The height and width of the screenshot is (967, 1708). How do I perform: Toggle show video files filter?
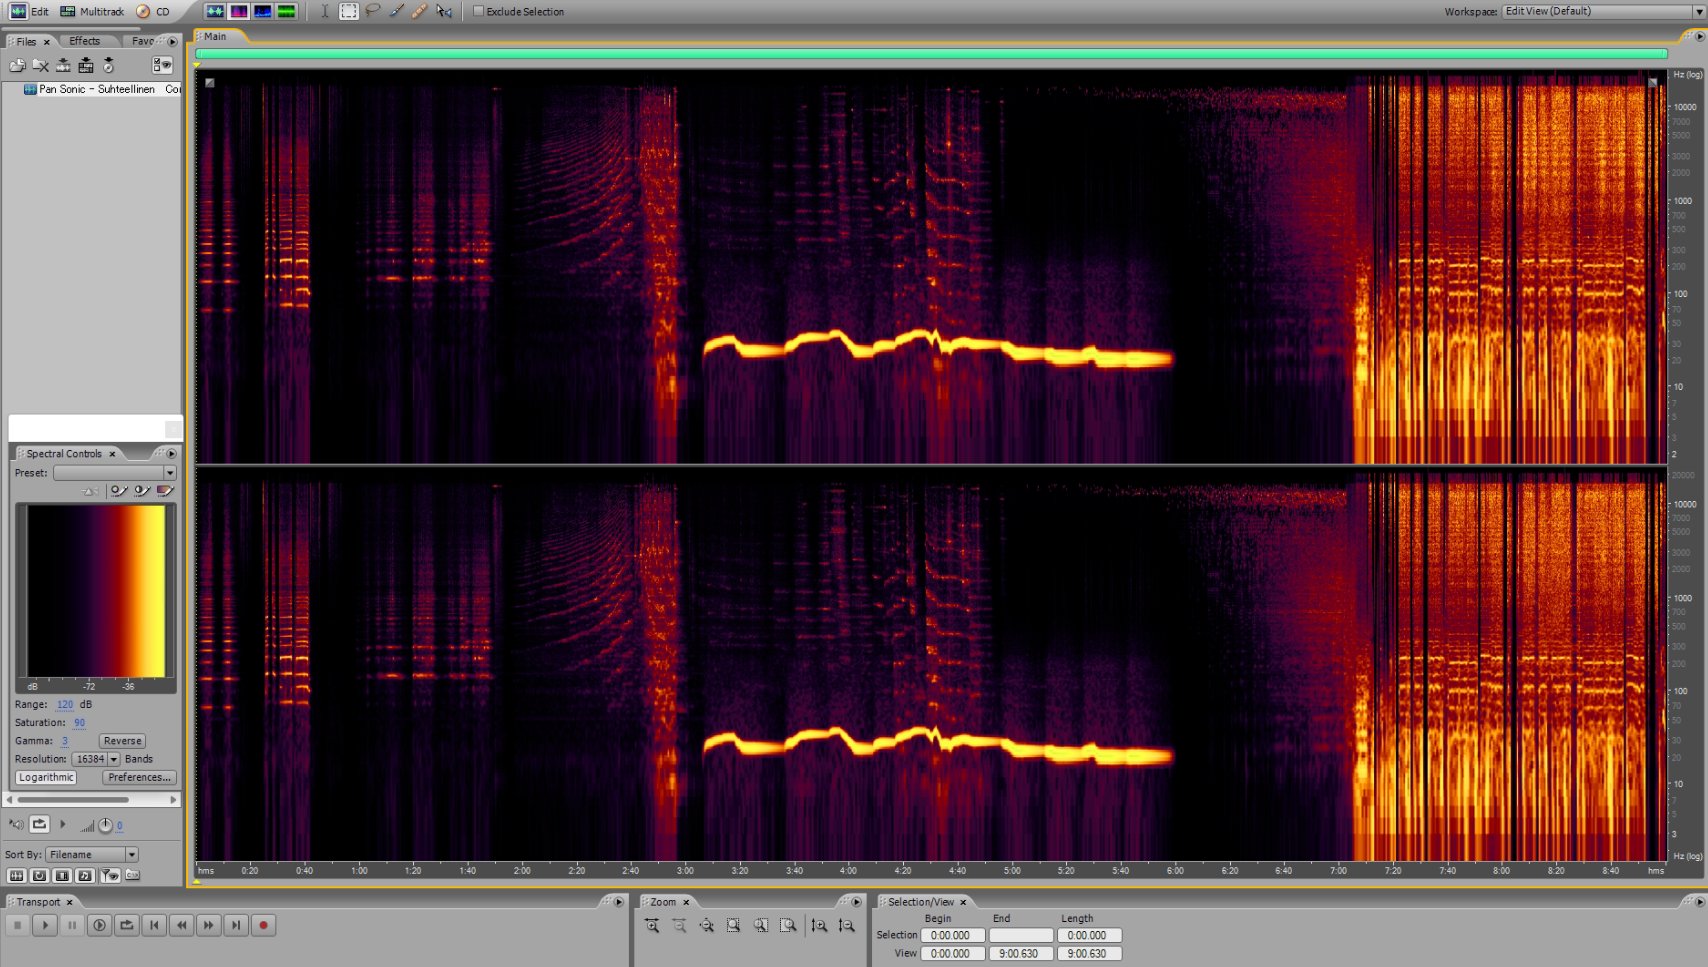pos(62,875)
